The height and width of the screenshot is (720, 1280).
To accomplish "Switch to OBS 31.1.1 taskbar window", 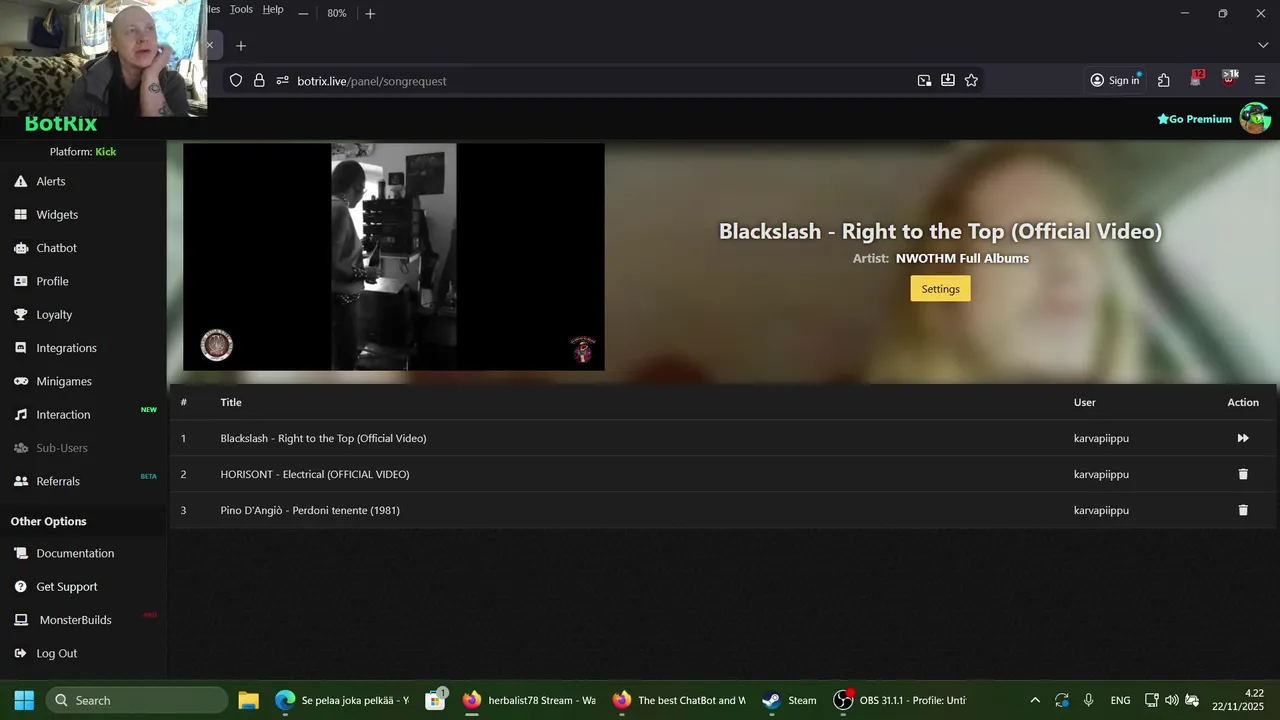I will point(900,700).
